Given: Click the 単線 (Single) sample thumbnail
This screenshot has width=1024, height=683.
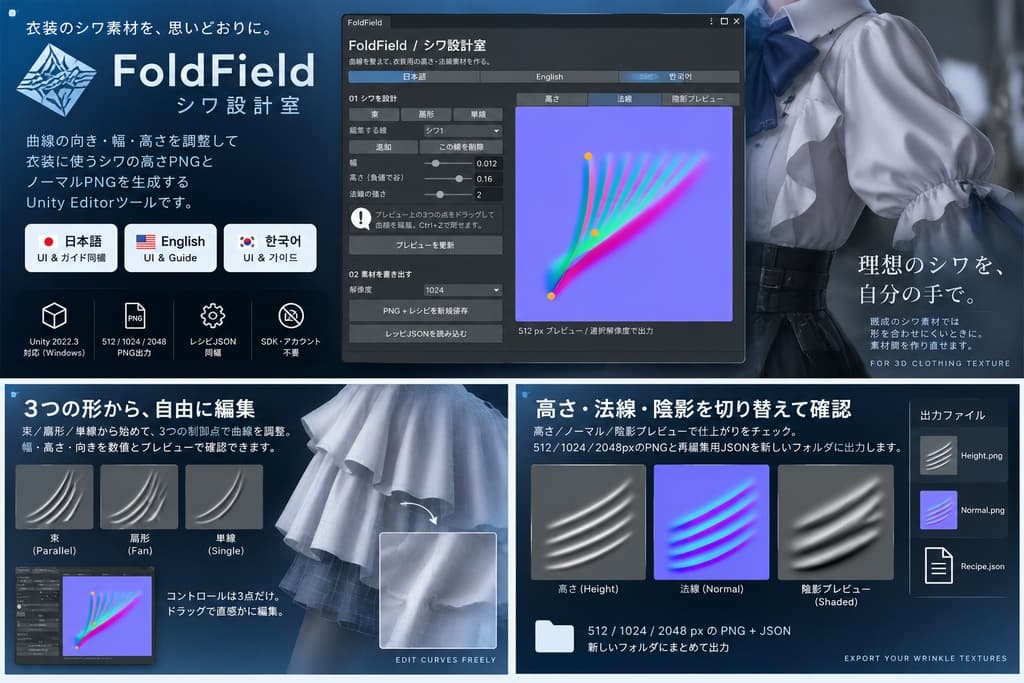Looking at the screenshot, I should pyautogui.click(x=224, y=496).
